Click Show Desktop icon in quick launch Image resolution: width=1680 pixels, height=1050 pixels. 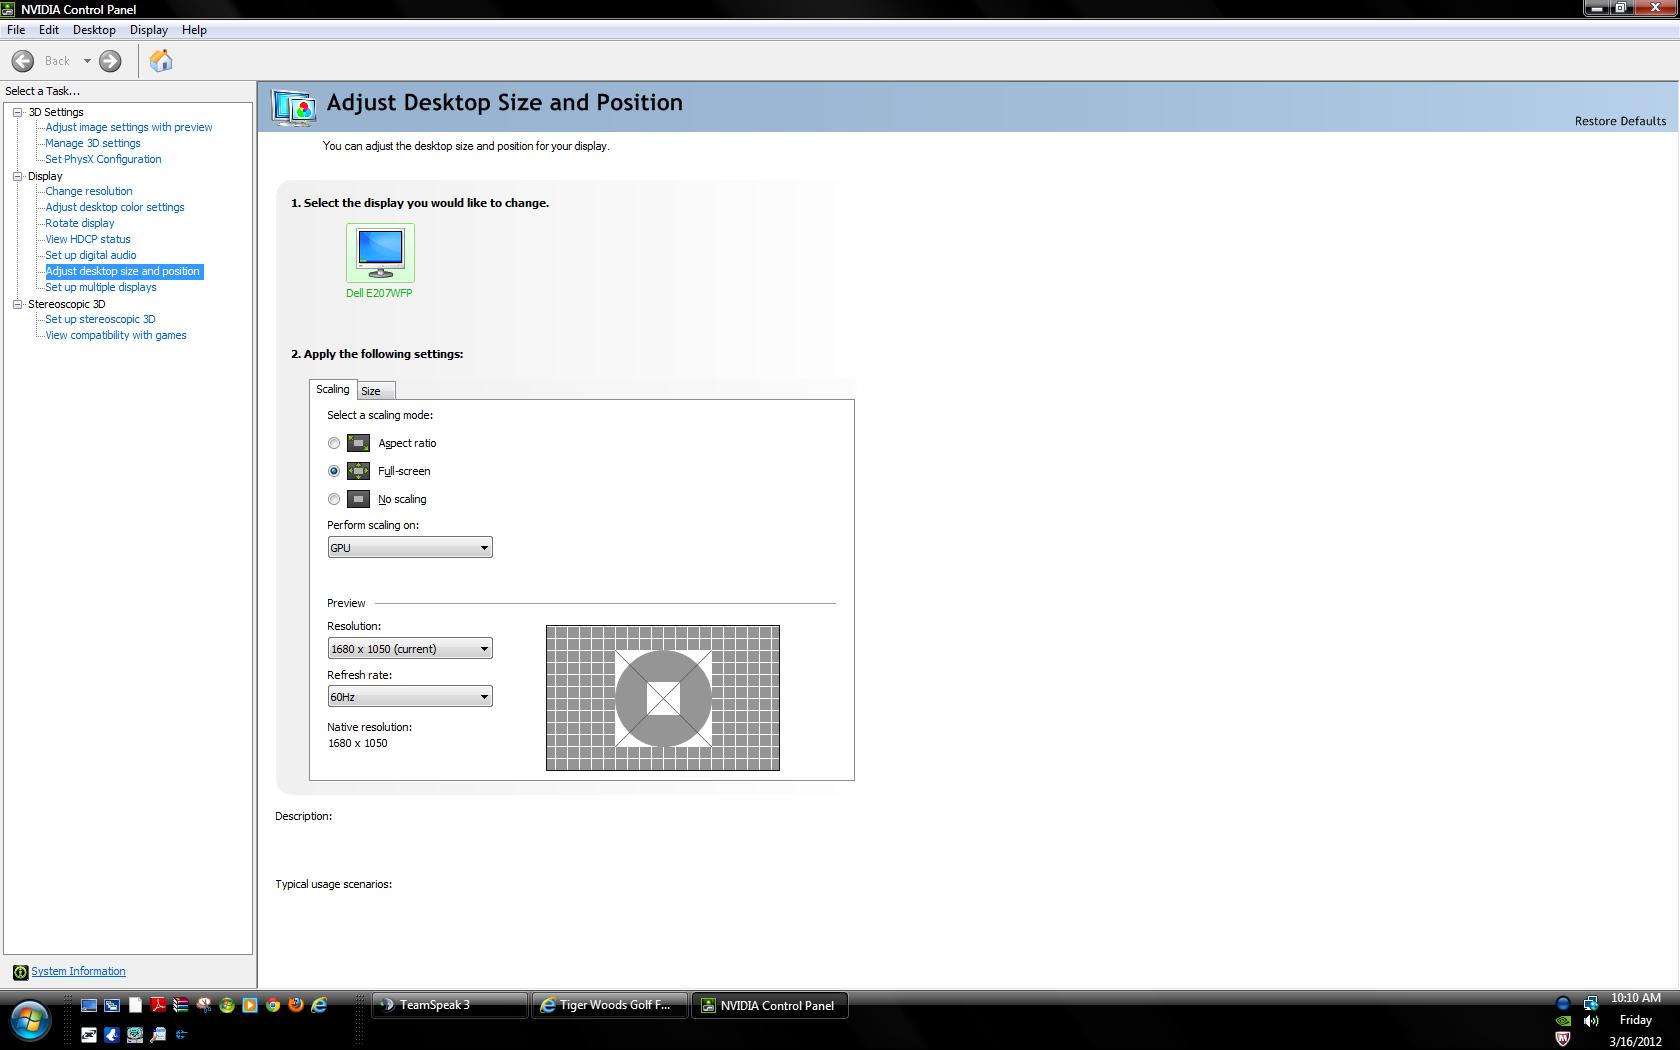click(x=89, y=1005)
